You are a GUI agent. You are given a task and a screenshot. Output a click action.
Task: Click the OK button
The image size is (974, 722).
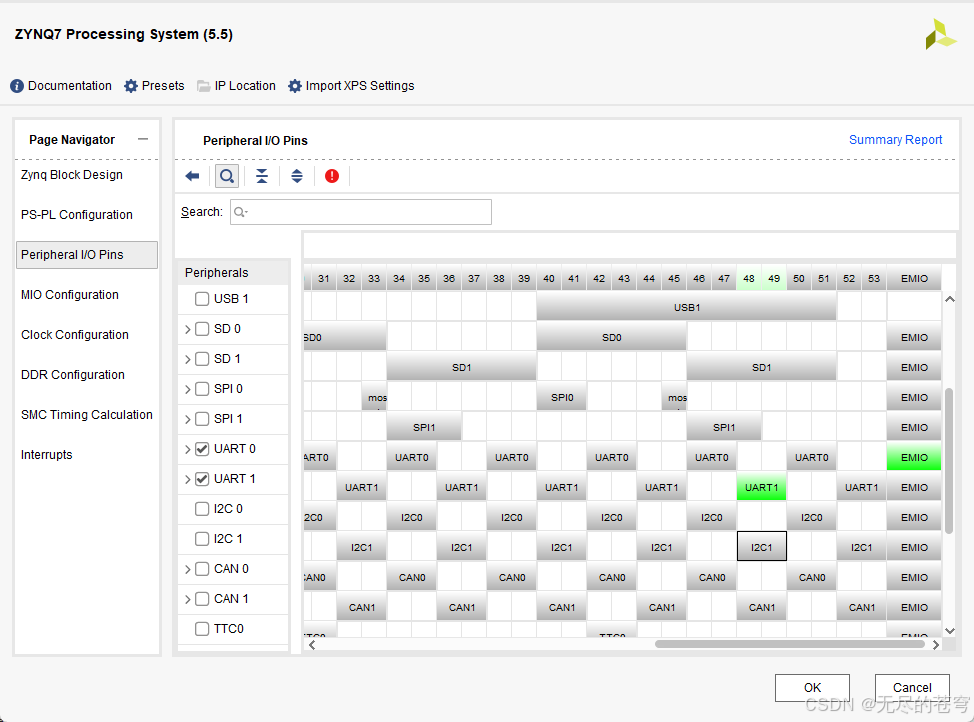coord(812,688)
